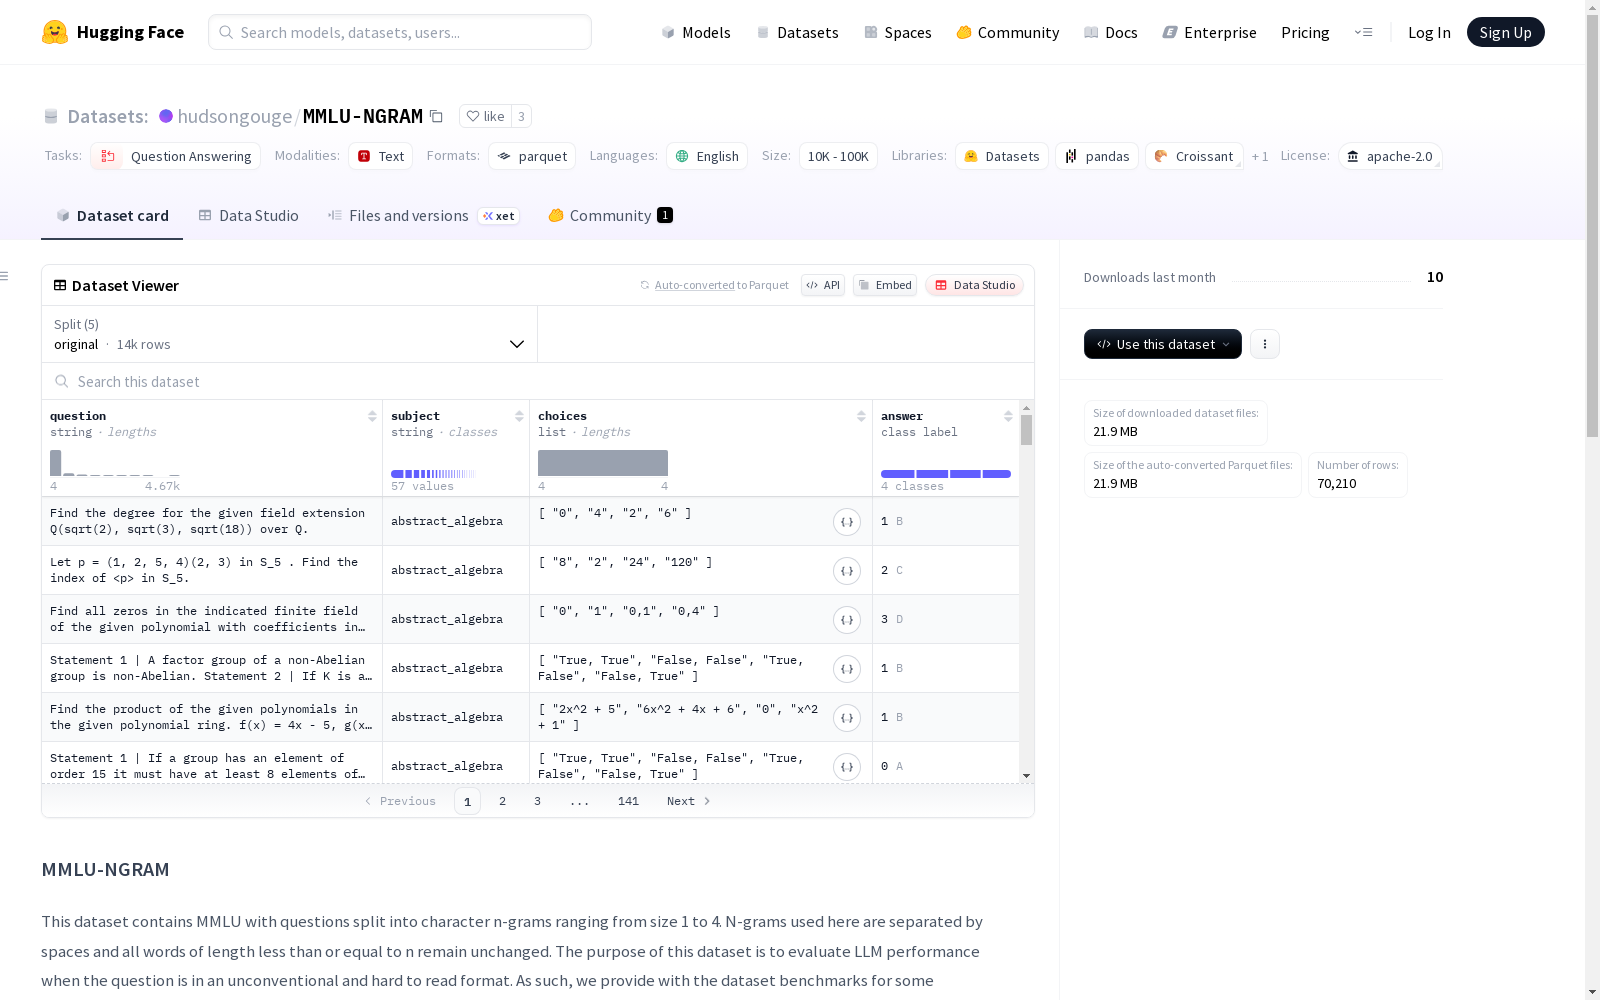1600x1000 pixels.
Task: Open Datasets in the top navigation
Action: 797,32
